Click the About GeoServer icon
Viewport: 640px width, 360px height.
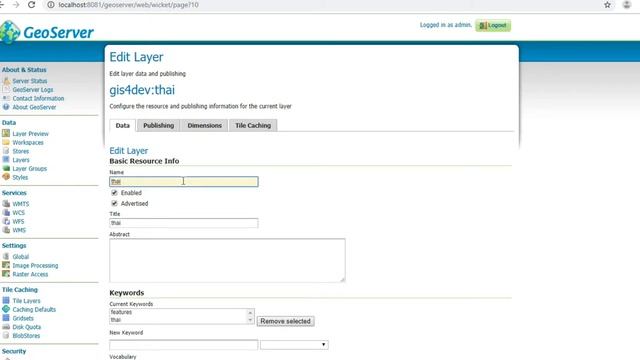coord(6,107)
